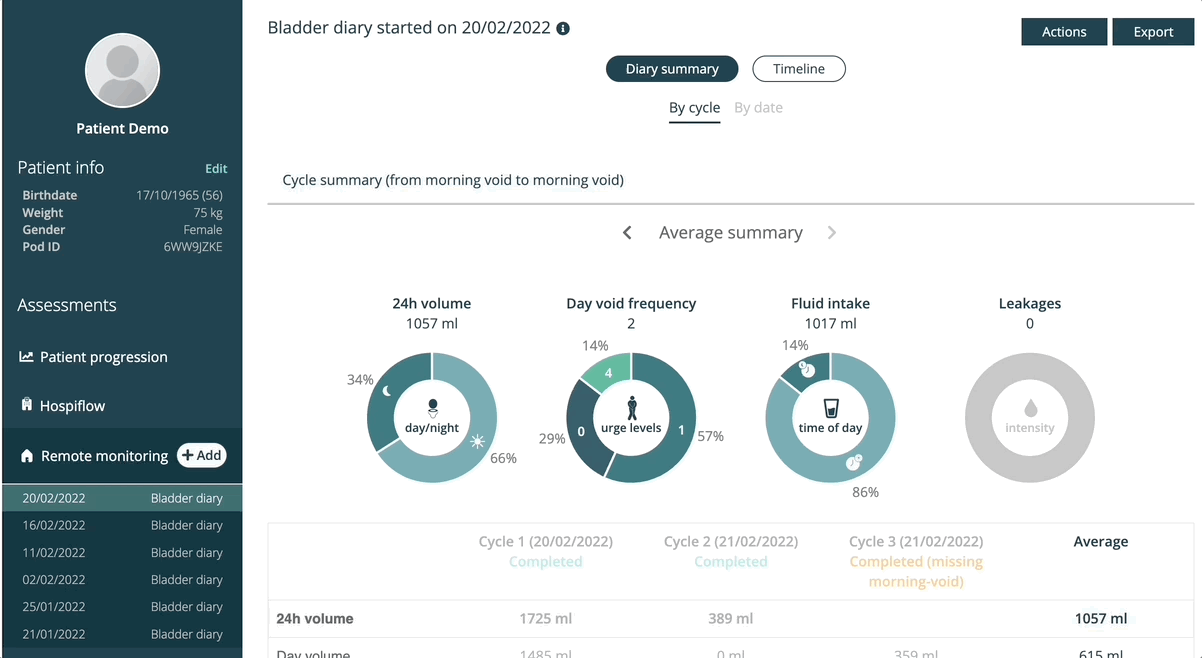This screenshot has height=658, width=1202.
Task: Click the patient avatar profile picture
Action: pos(122,70)
